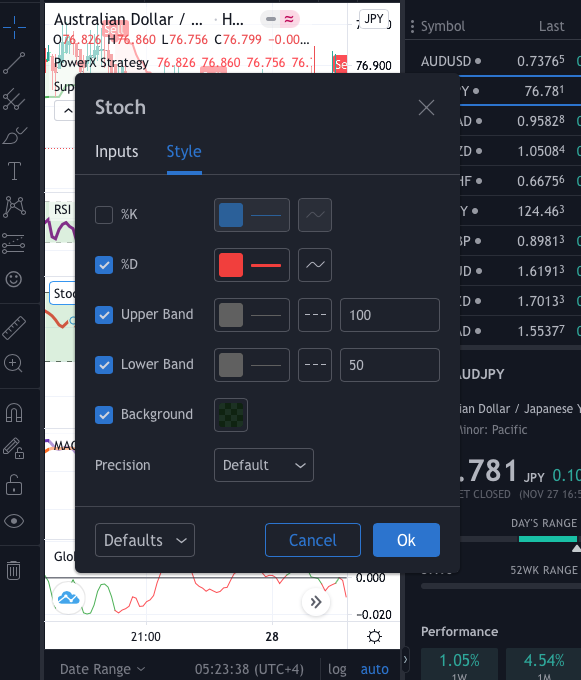Switch to the Inputs tab
The height and width of the screenshot is (680, 581).
coord(116,151)
